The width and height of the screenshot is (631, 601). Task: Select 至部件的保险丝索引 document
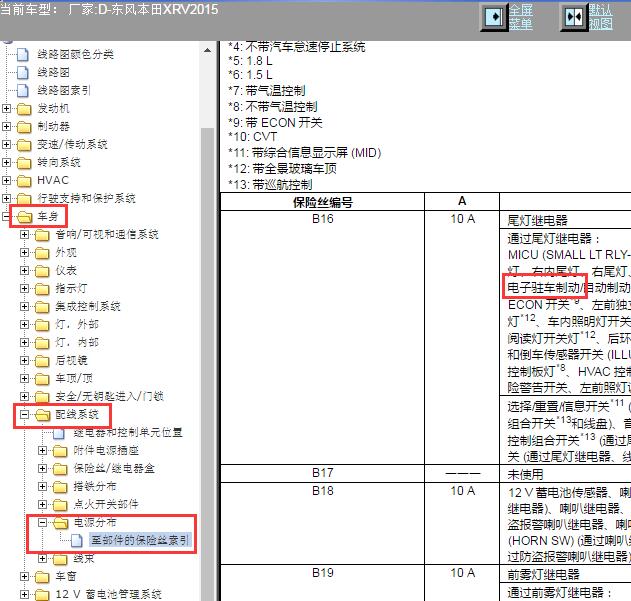tap(140, 540)
